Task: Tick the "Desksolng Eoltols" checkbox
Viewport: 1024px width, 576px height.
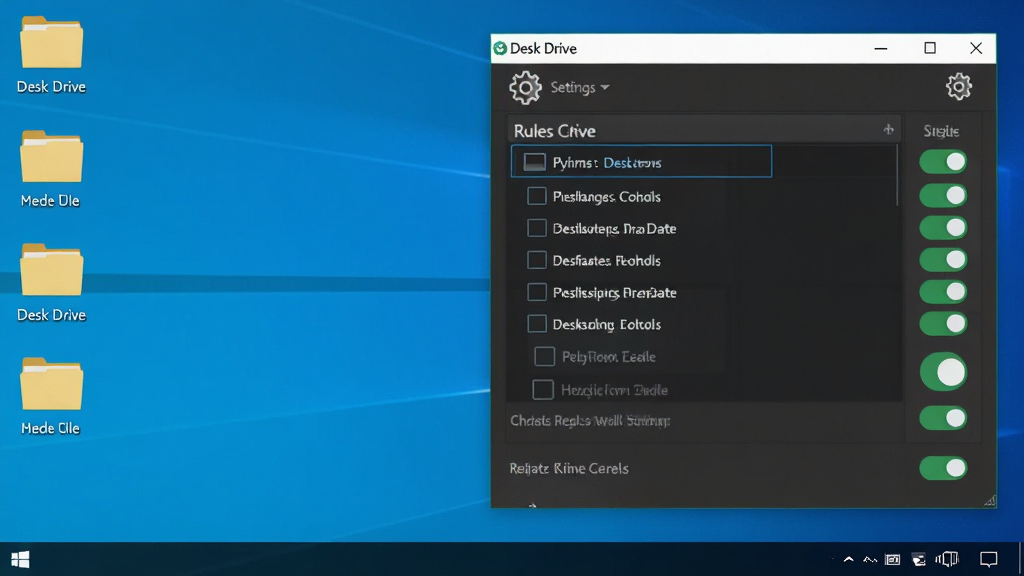Action: (x=537, y=324)
